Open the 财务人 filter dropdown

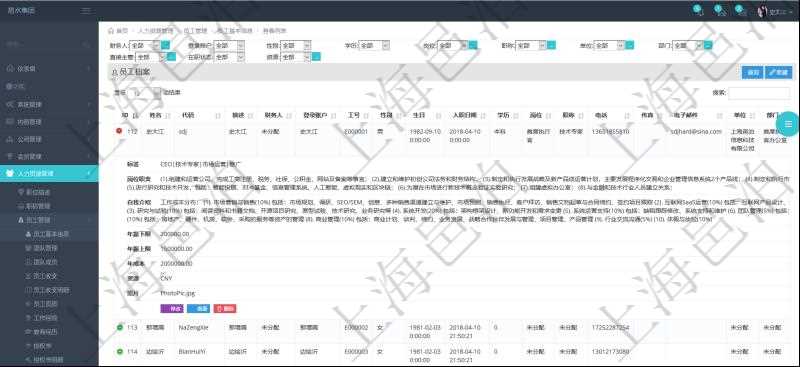click(145, 45)
